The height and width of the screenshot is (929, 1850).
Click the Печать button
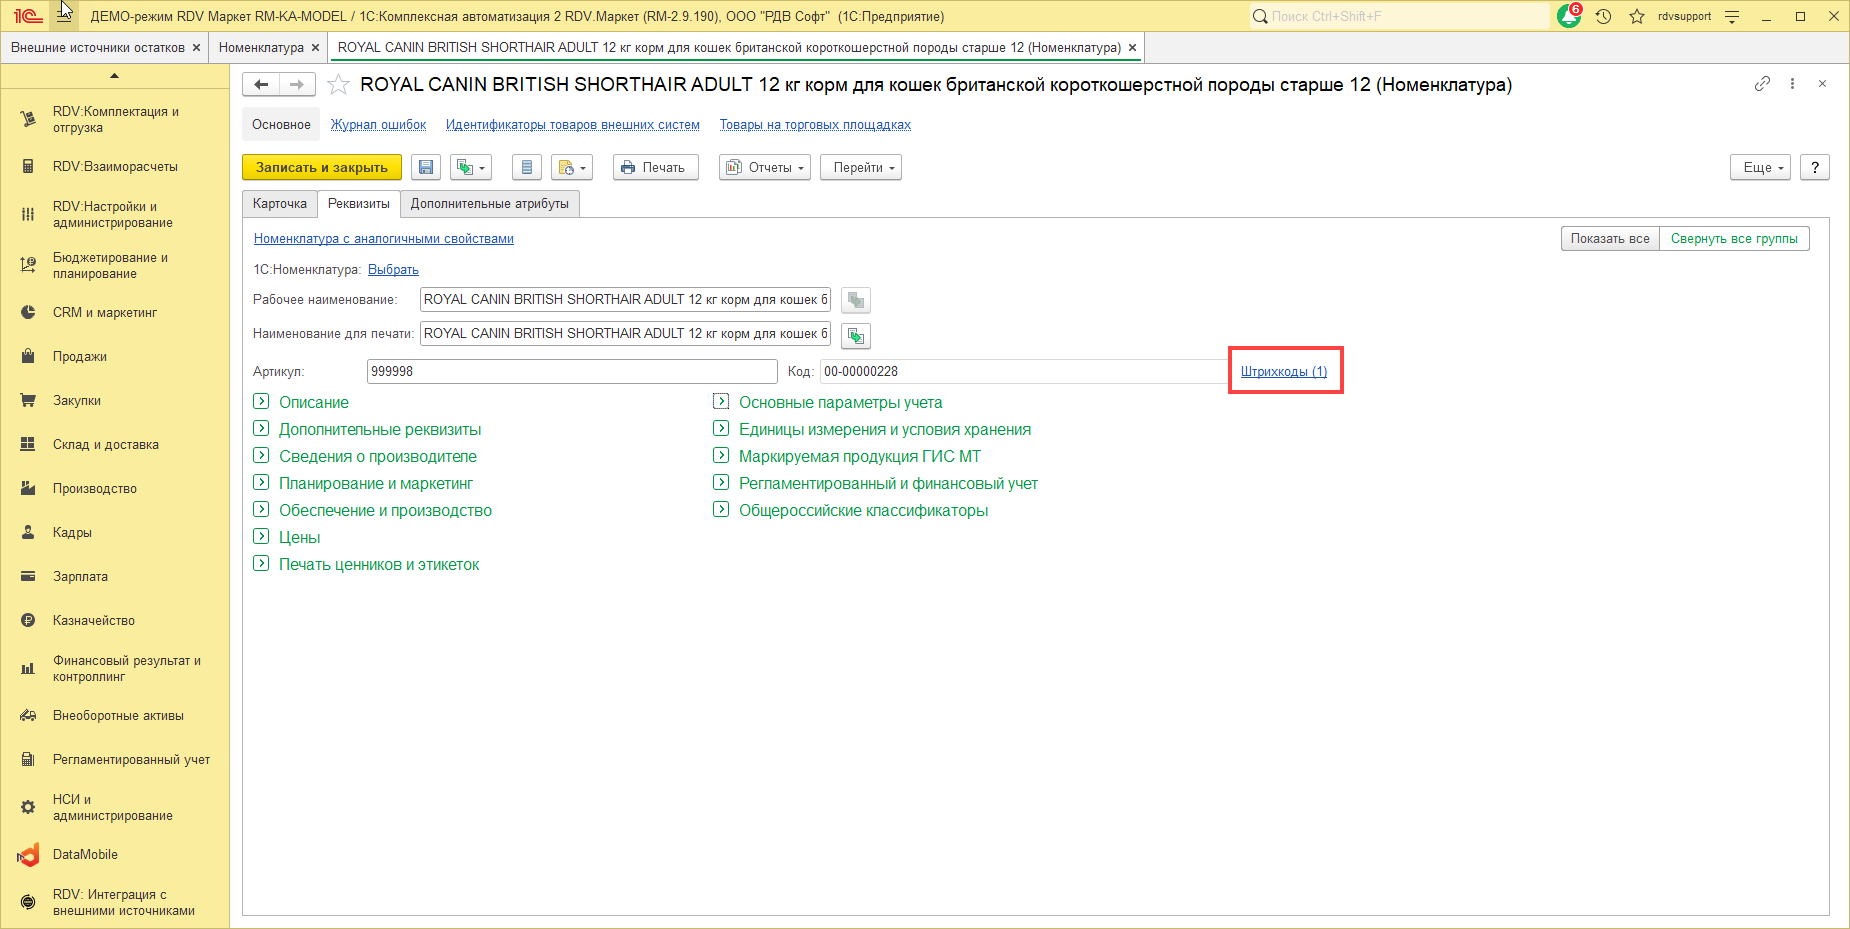tap(655, 167)
